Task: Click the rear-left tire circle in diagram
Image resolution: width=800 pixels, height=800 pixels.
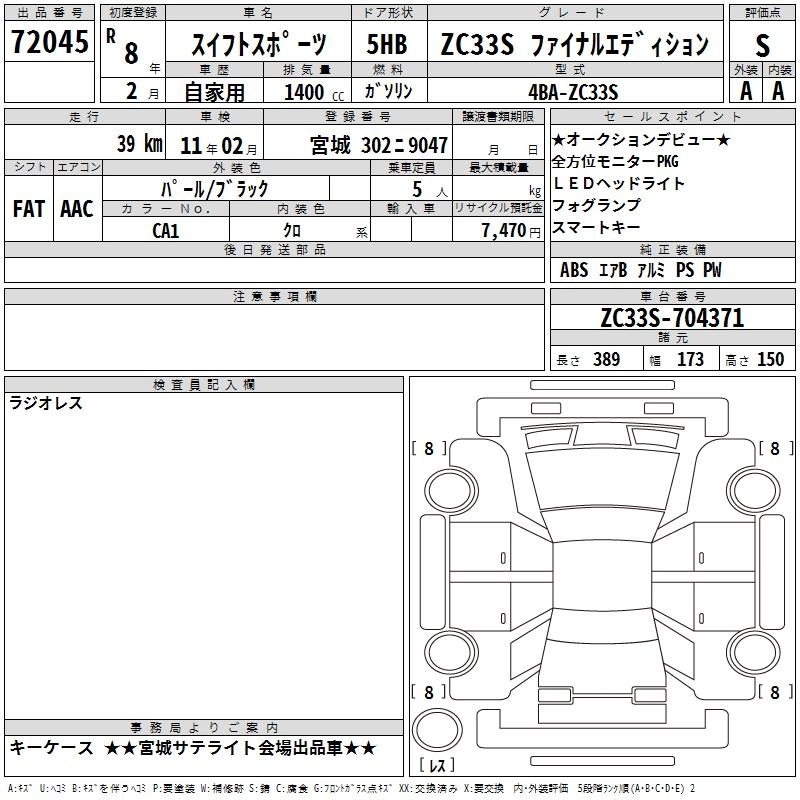Action: tap(451, 653)
